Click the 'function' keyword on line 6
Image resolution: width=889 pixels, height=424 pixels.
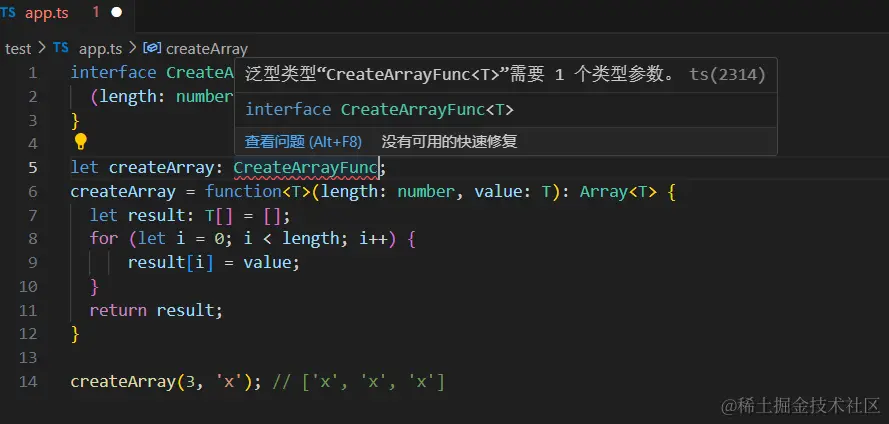click(x=243, y=192)
